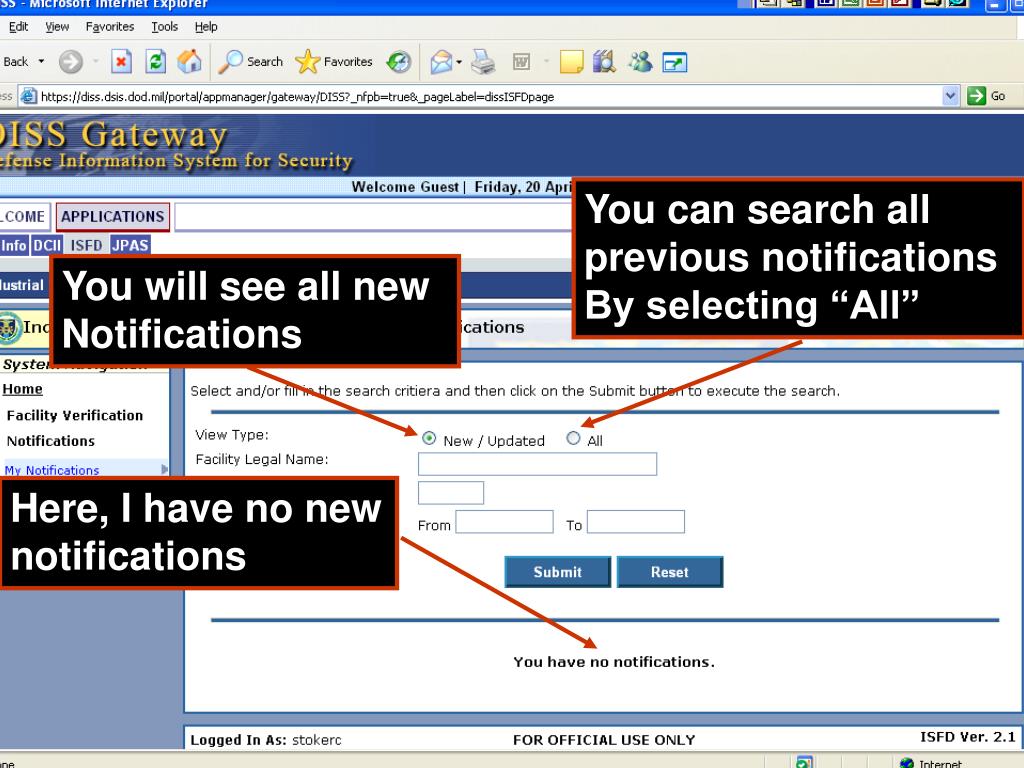Click the Reset button
This screenshot has width=1024, height=768.
coord(669,572)
